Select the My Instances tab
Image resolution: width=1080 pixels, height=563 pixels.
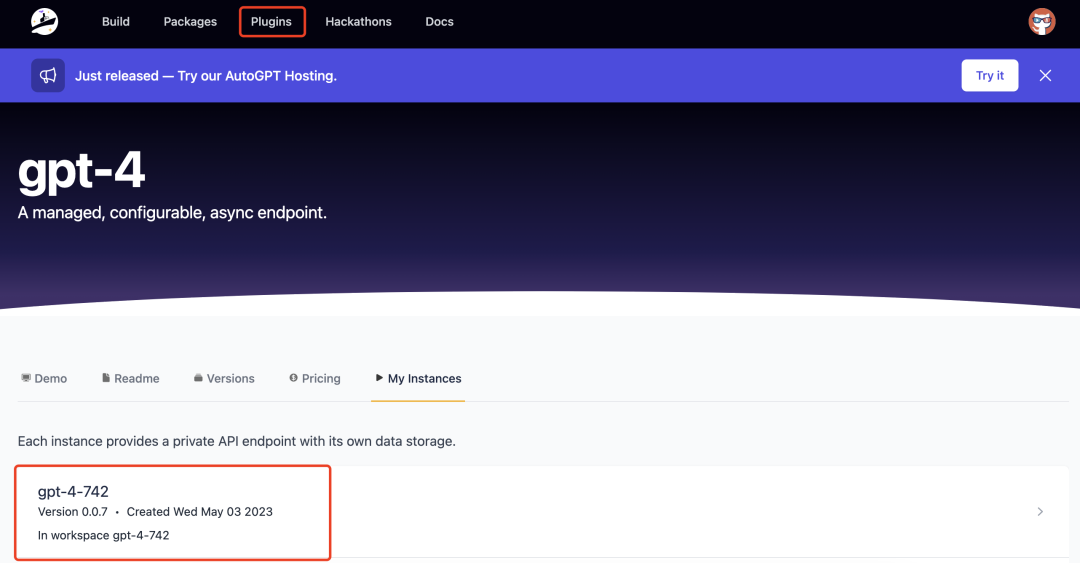[x=418, y=378]
